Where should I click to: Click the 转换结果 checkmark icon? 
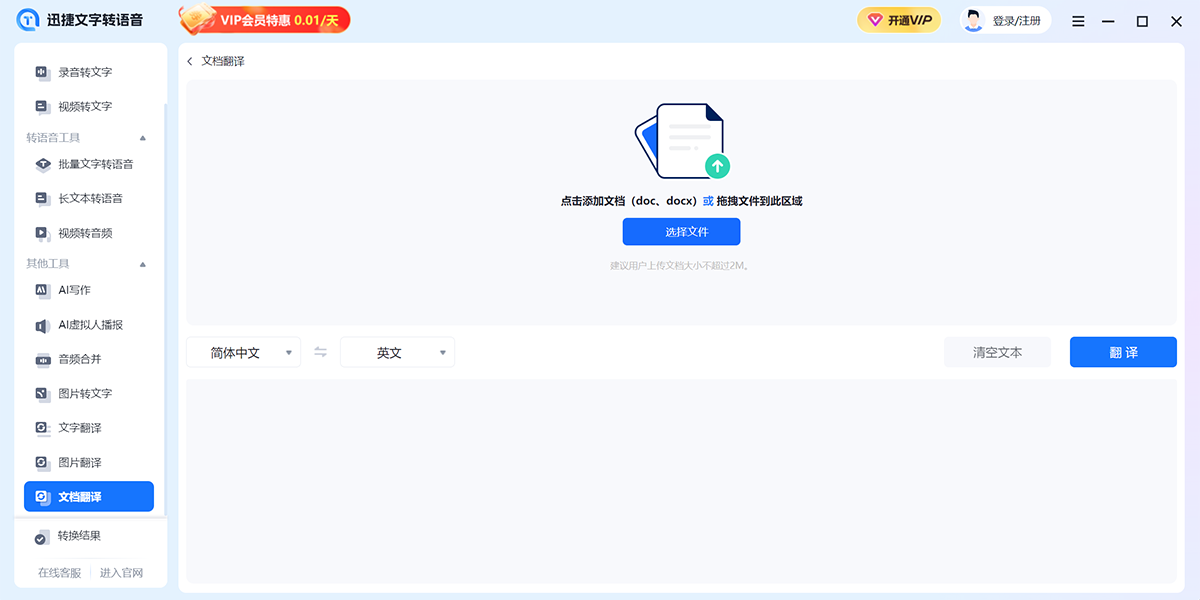pyautogui.click(x=41, y=537)
